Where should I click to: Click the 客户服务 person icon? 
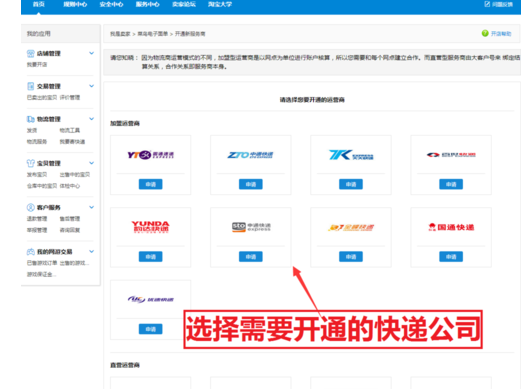30,208
